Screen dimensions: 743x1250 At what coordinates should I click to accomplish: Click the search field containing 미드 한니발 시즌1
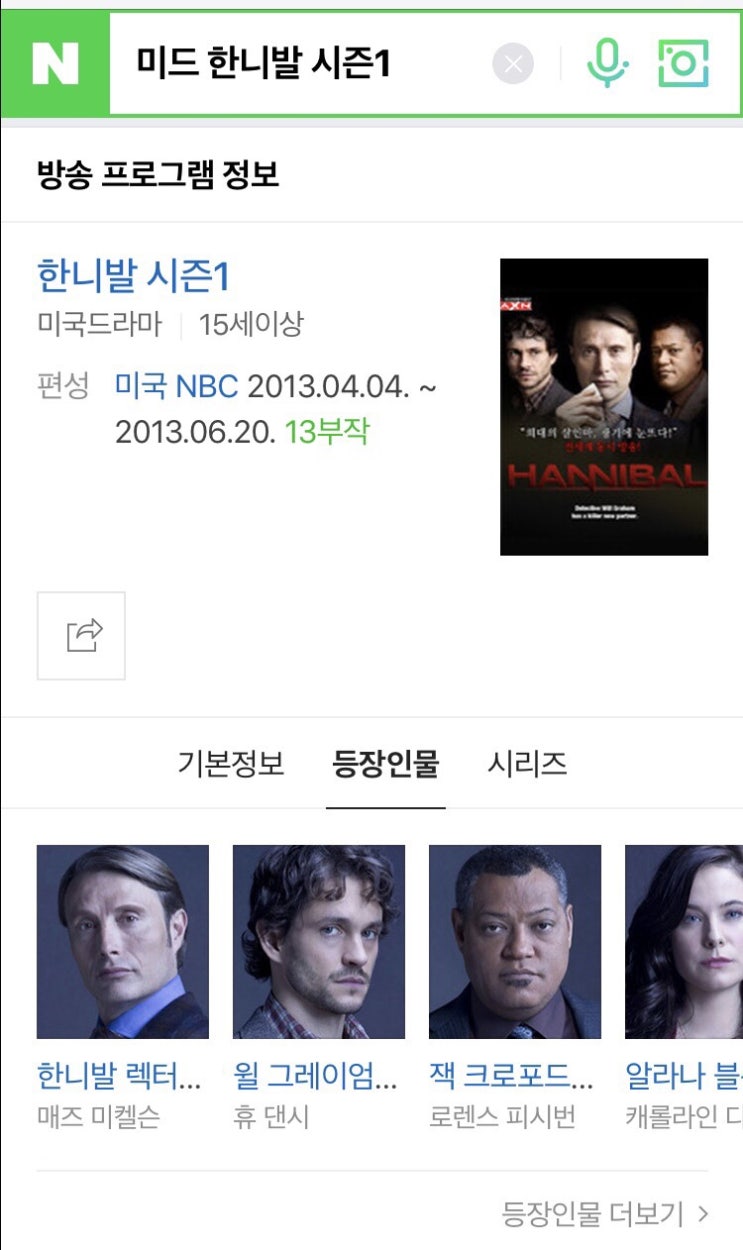pos(300,65)
